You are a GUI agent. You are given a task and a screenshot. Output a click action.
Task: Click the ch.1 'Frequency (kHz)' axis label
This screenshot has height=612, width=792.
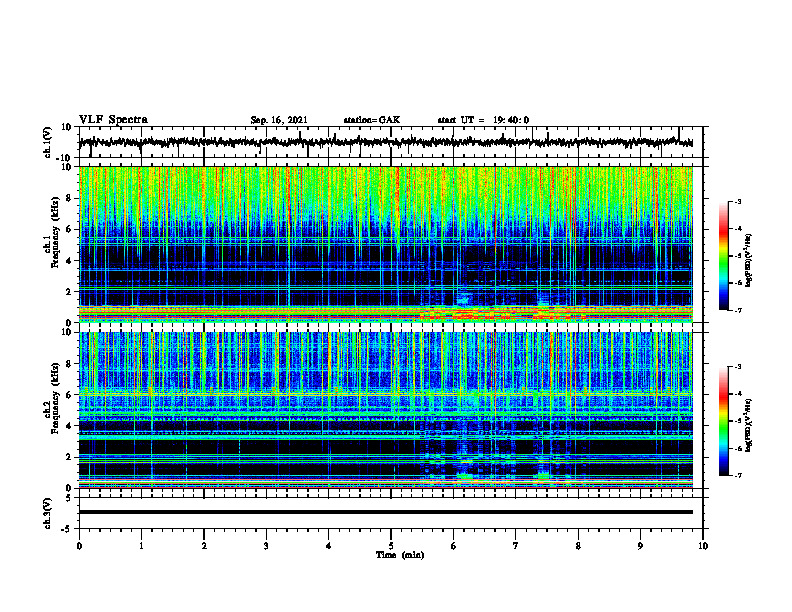point(55,231)
